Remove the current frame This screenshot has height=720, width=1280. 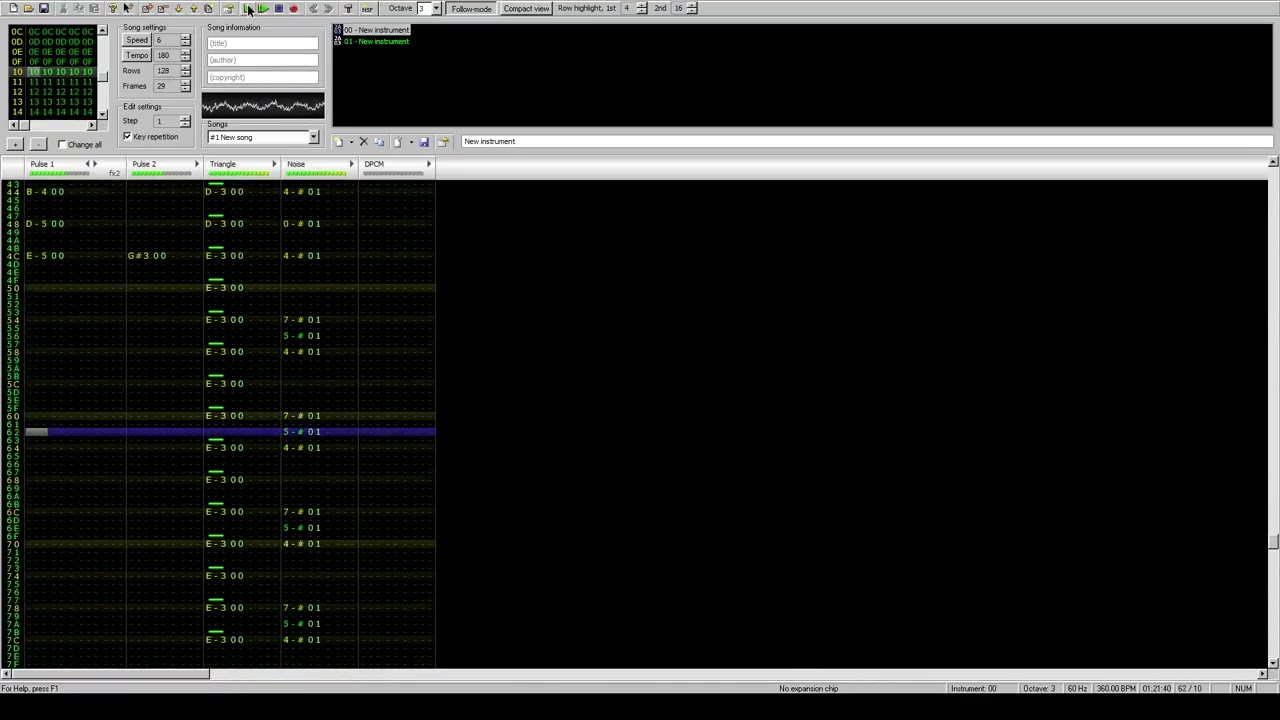pos(162,8)
